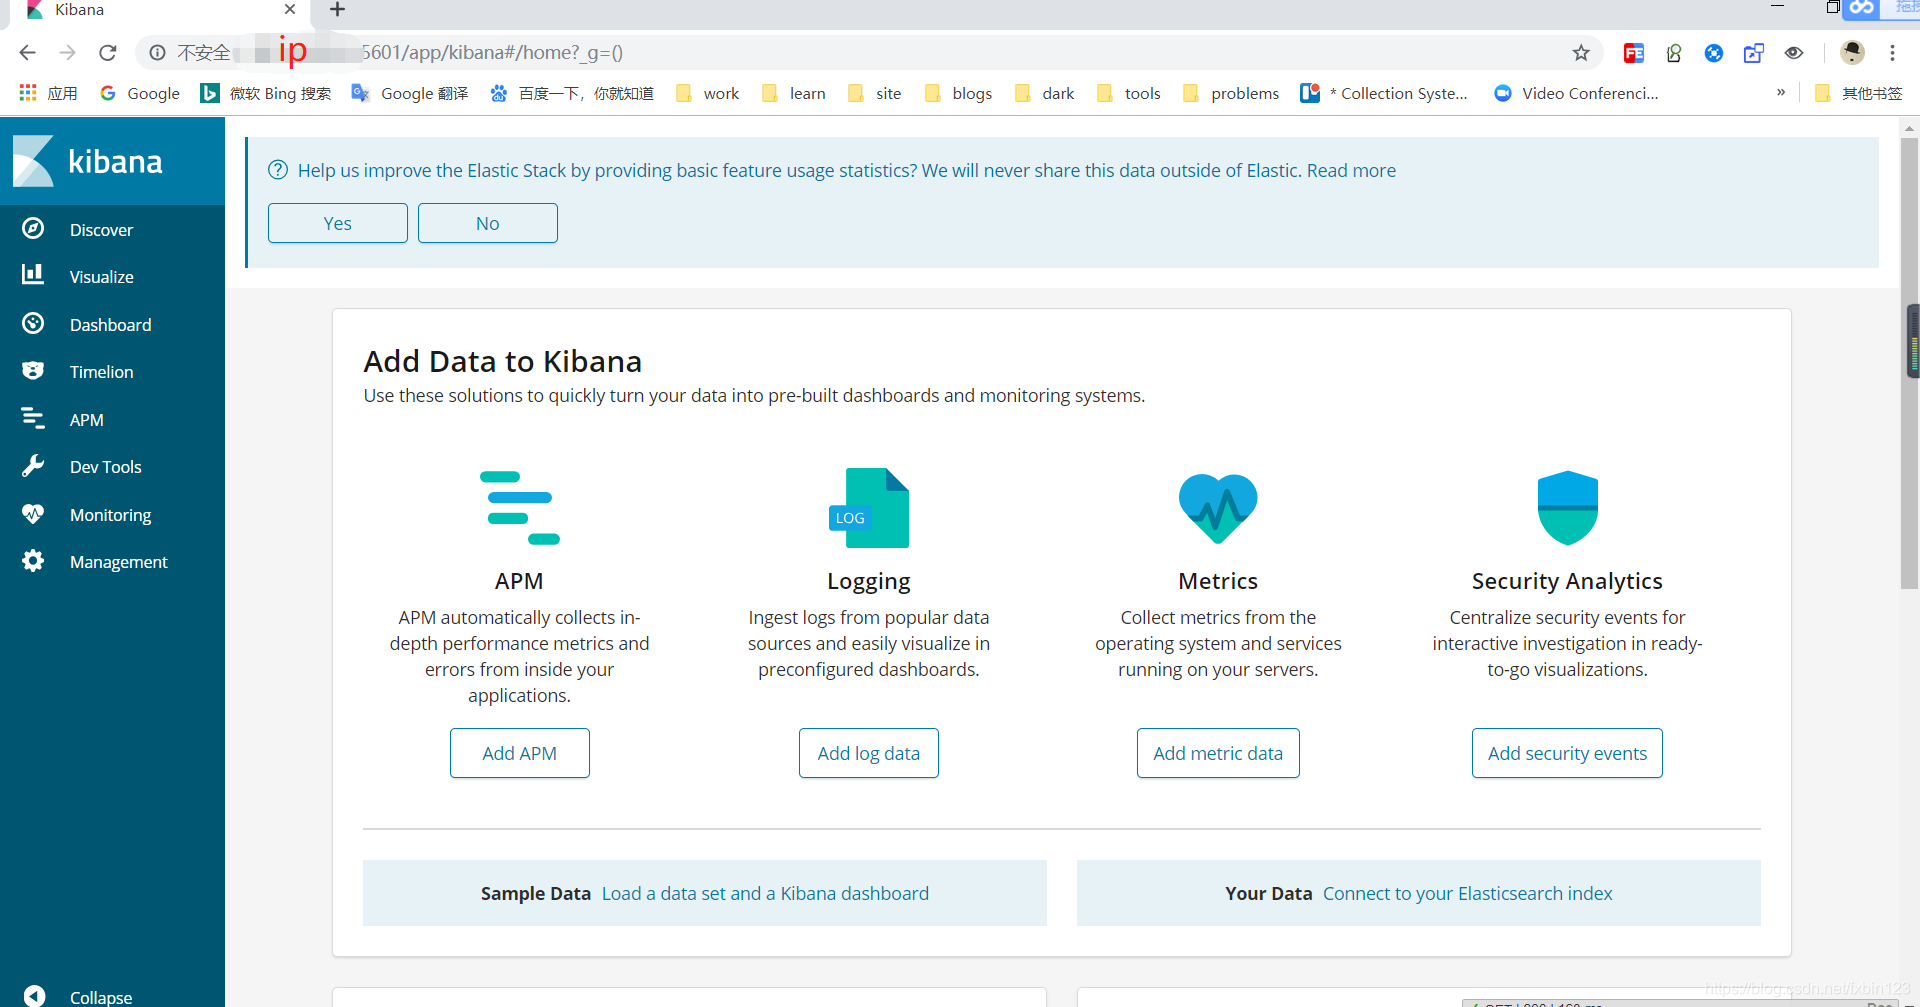Bookmark this page with the star icon
The width and height of the screenshot is (1920, 1007).
[1581, 53]
